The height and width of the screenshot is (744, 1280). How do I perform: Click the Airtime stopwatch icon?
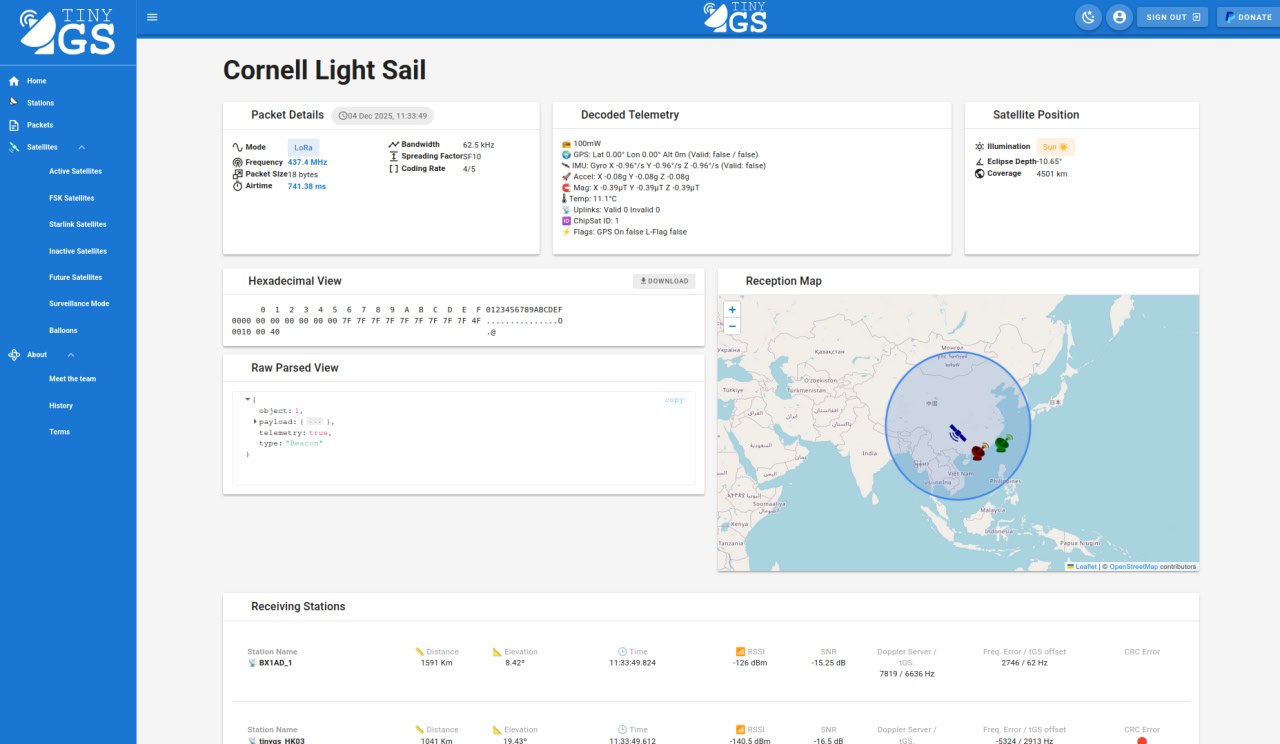238,186
